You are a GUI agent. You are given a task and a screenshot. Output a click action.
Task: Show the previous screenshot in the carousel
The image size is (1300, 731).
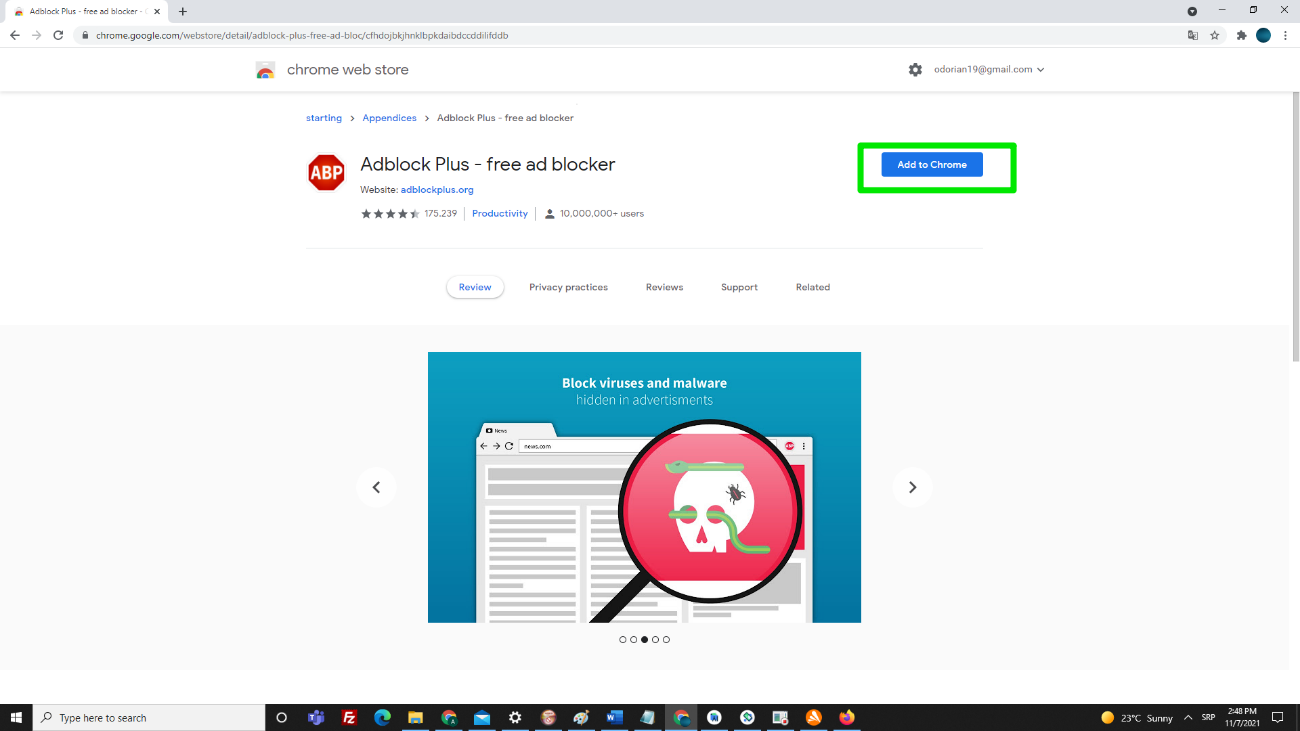pyautogui.click(x=377, y=487)
